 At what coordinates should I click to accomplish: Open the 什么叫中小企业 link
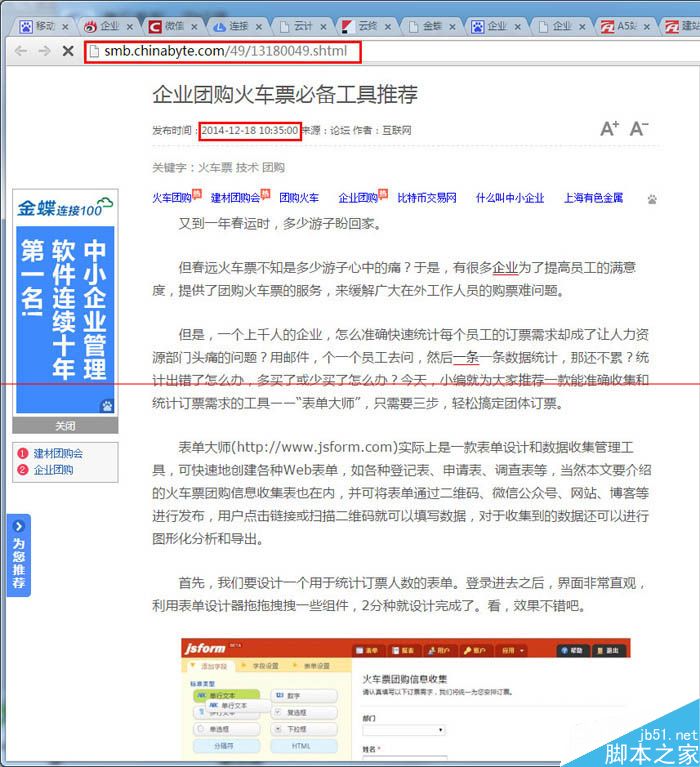509,198
